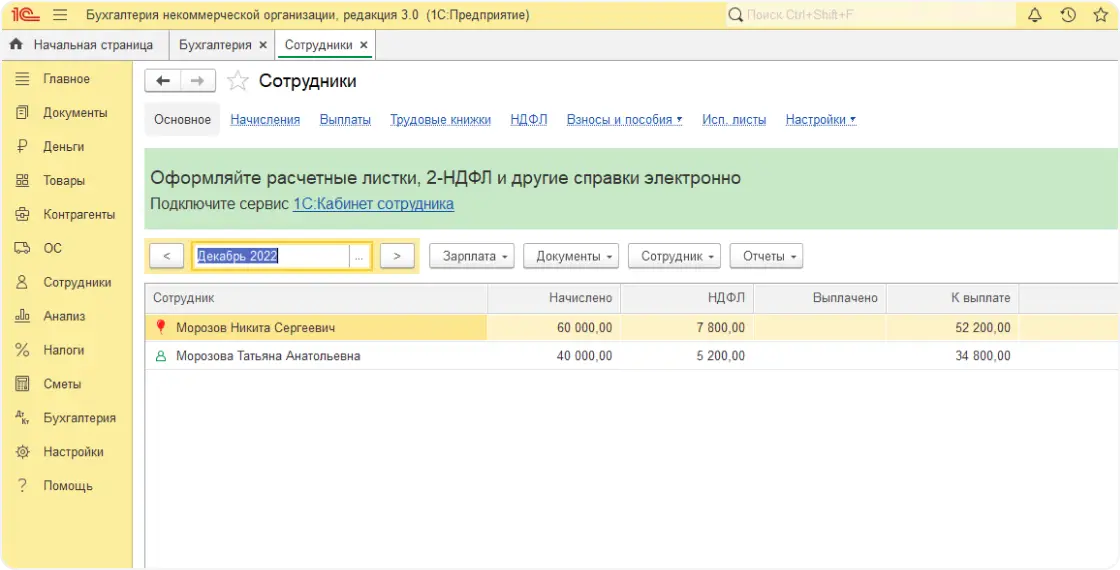Click the 5 200,00 НДФЛ cell
The width and height of the screenshot is (1120, 570).
pos(687,356)
